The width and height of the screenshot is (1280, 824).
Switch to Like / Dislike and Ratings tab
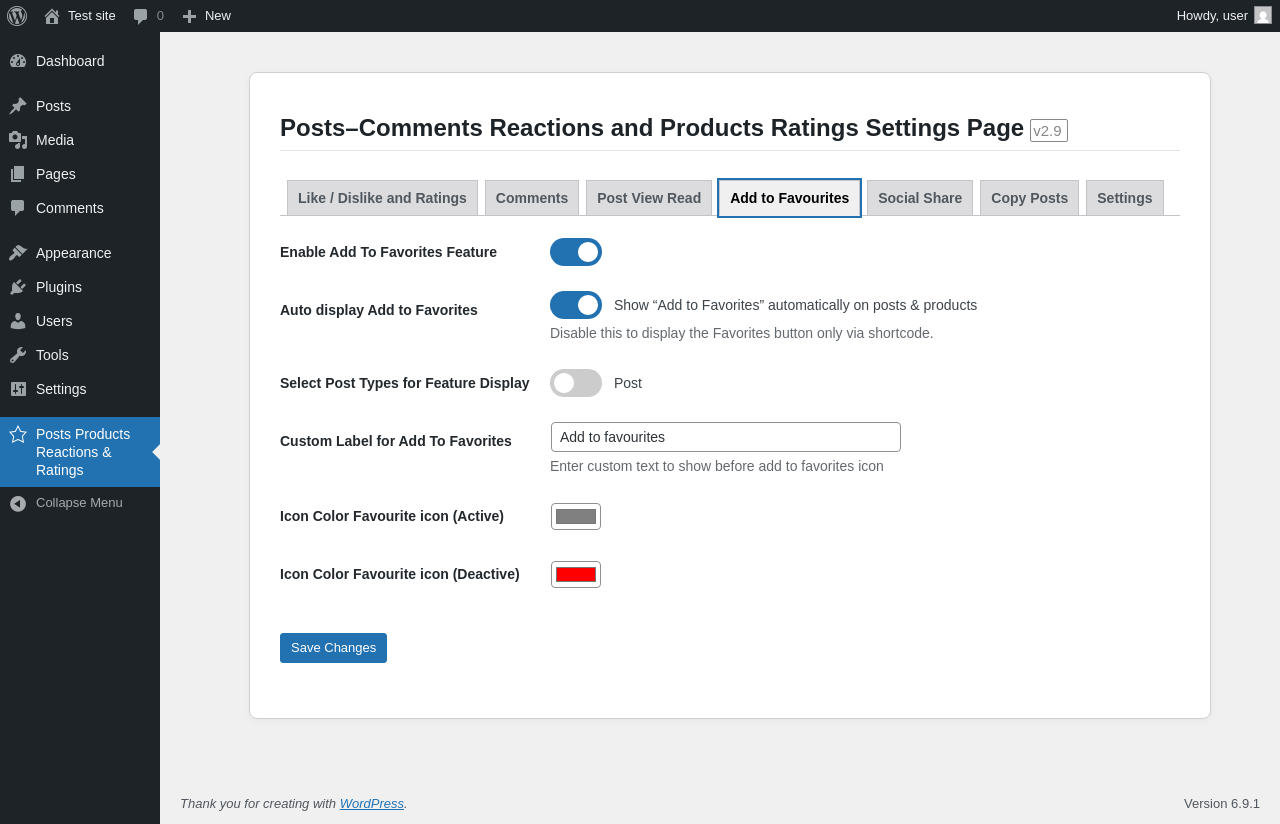382,198
